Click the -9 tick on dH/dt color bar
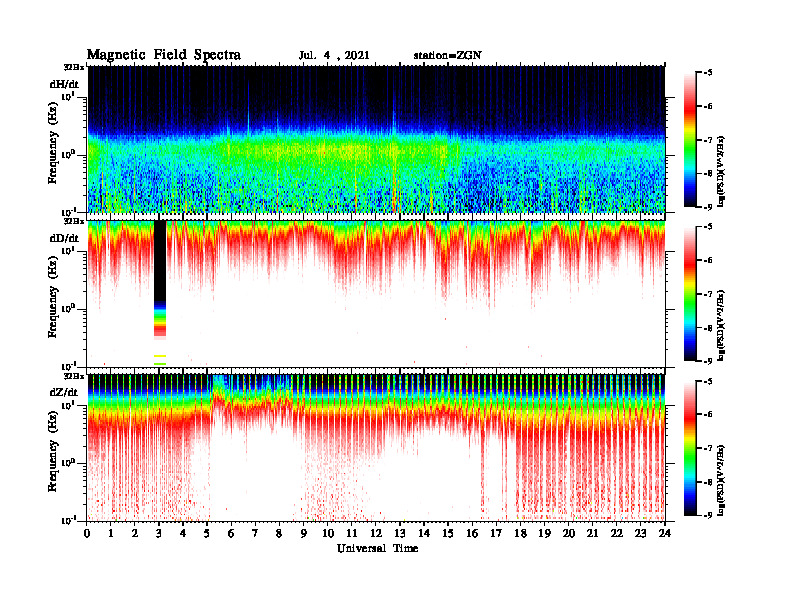The image size is (792, 612). (708, 207)
